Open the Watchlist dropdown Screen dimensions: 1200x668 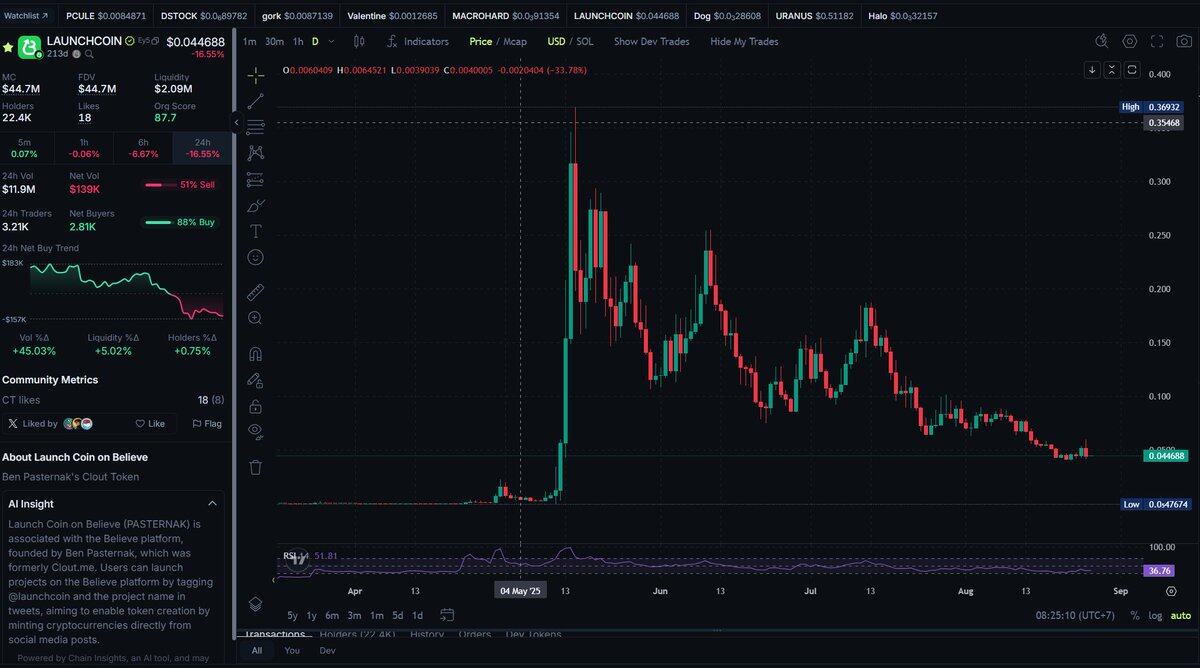(26, 16)
